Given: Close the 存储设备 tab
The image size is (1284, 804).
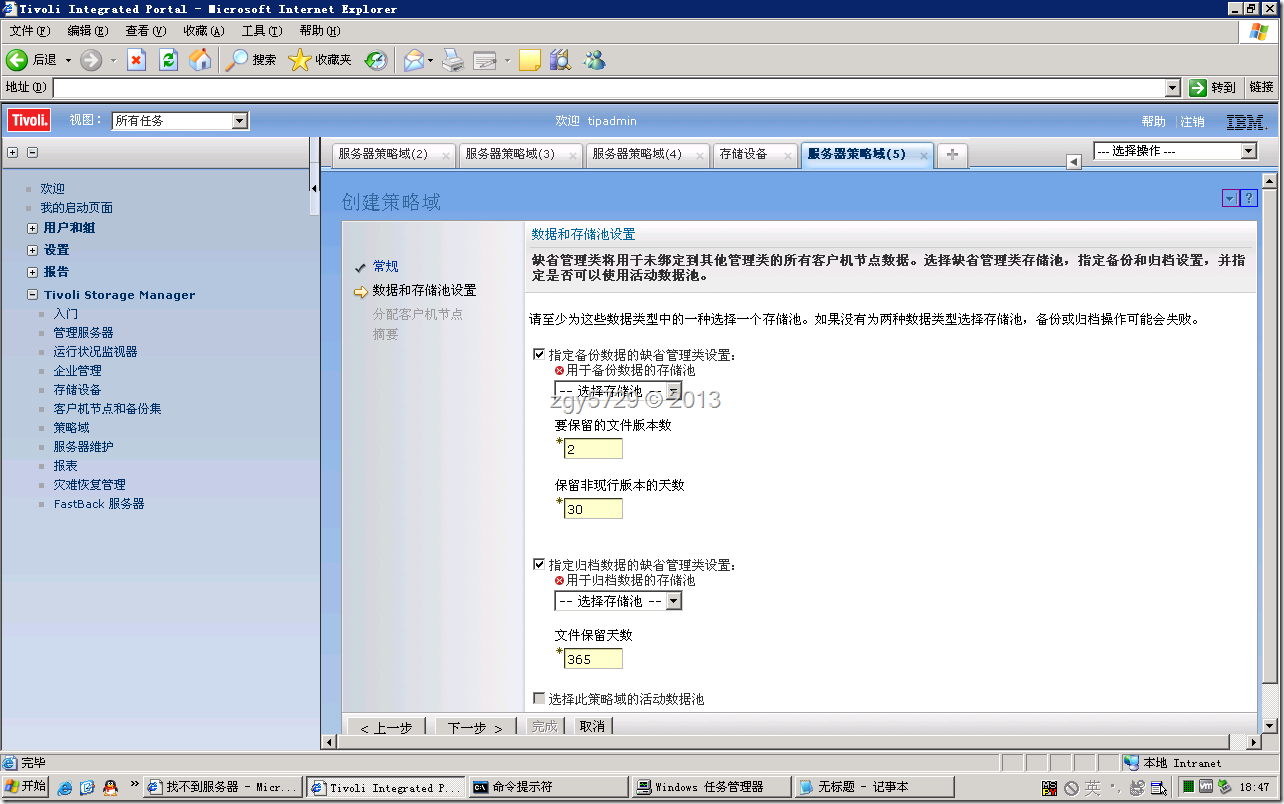Looking at the screenshot, I should pos(788,155).
